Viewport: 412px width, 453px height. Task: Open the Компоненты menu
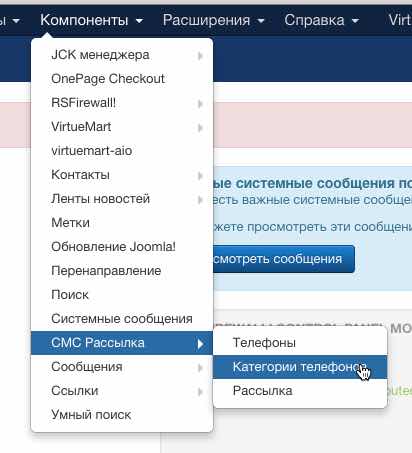coord(91,21)
